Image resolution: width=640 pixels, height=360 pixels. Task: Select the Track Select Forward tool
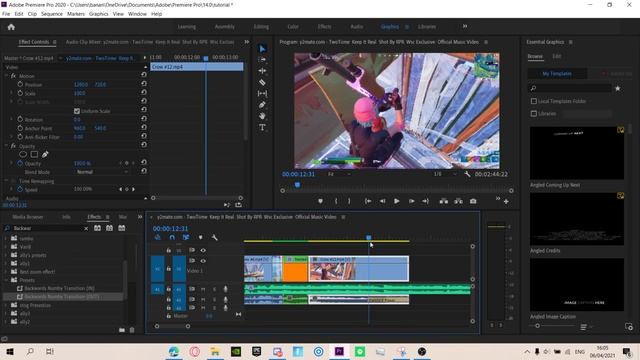click(262, 60)
